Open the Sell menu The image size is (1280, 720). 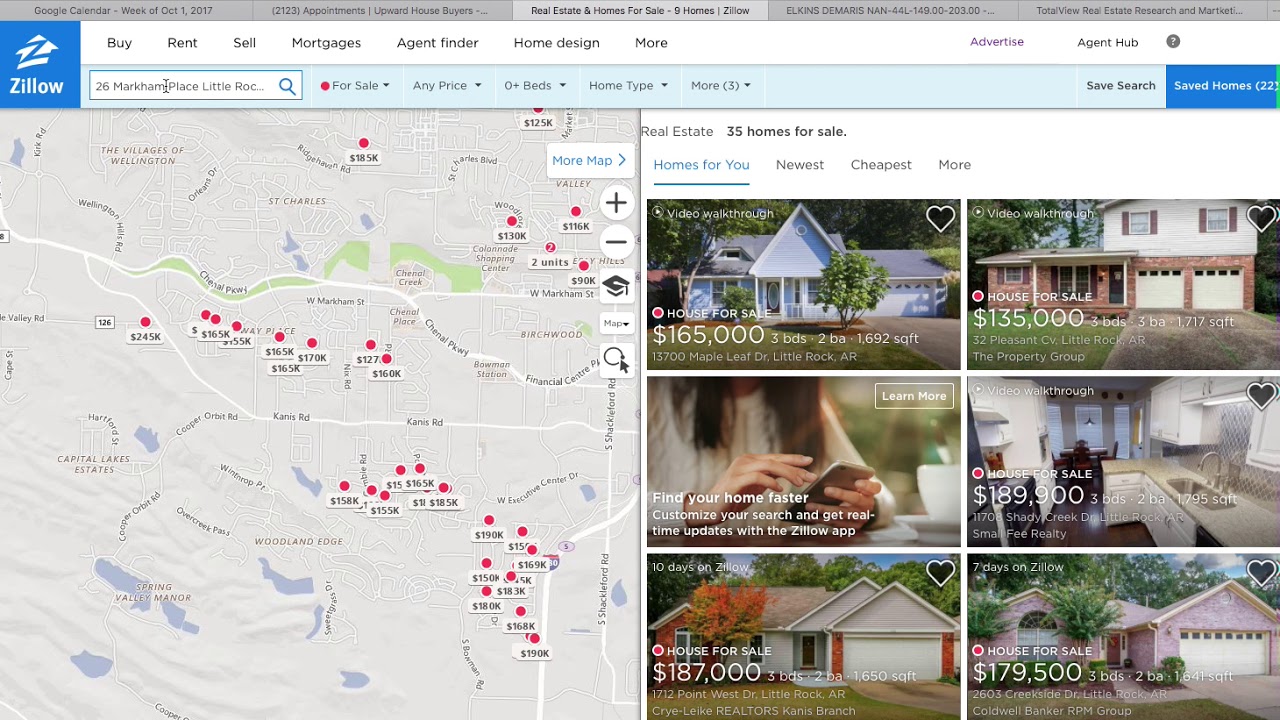point(245,43)
